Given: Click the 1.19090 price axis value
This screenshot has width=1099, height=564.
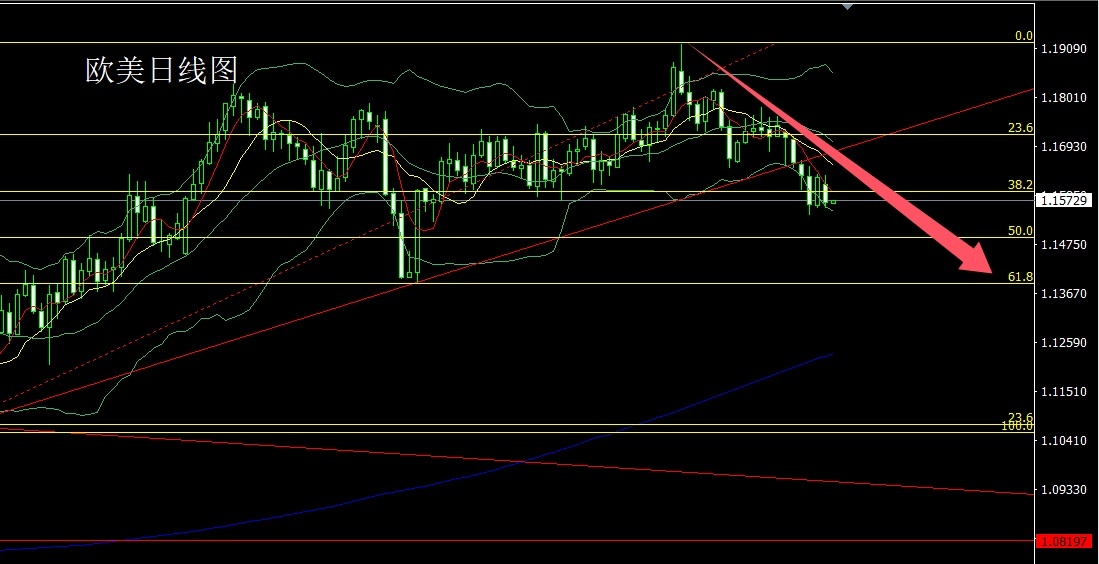Looking at the screenshot, I should (1064, 49).
